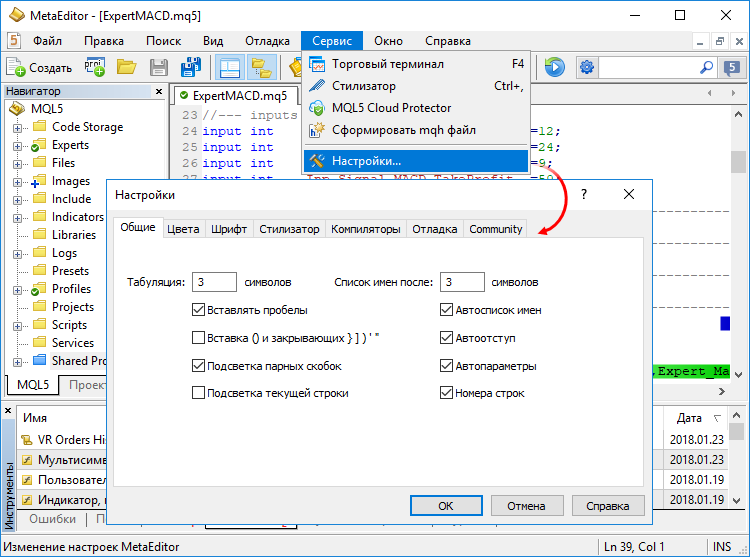Click the VR Orders History row icon

(x=27, y=439)
